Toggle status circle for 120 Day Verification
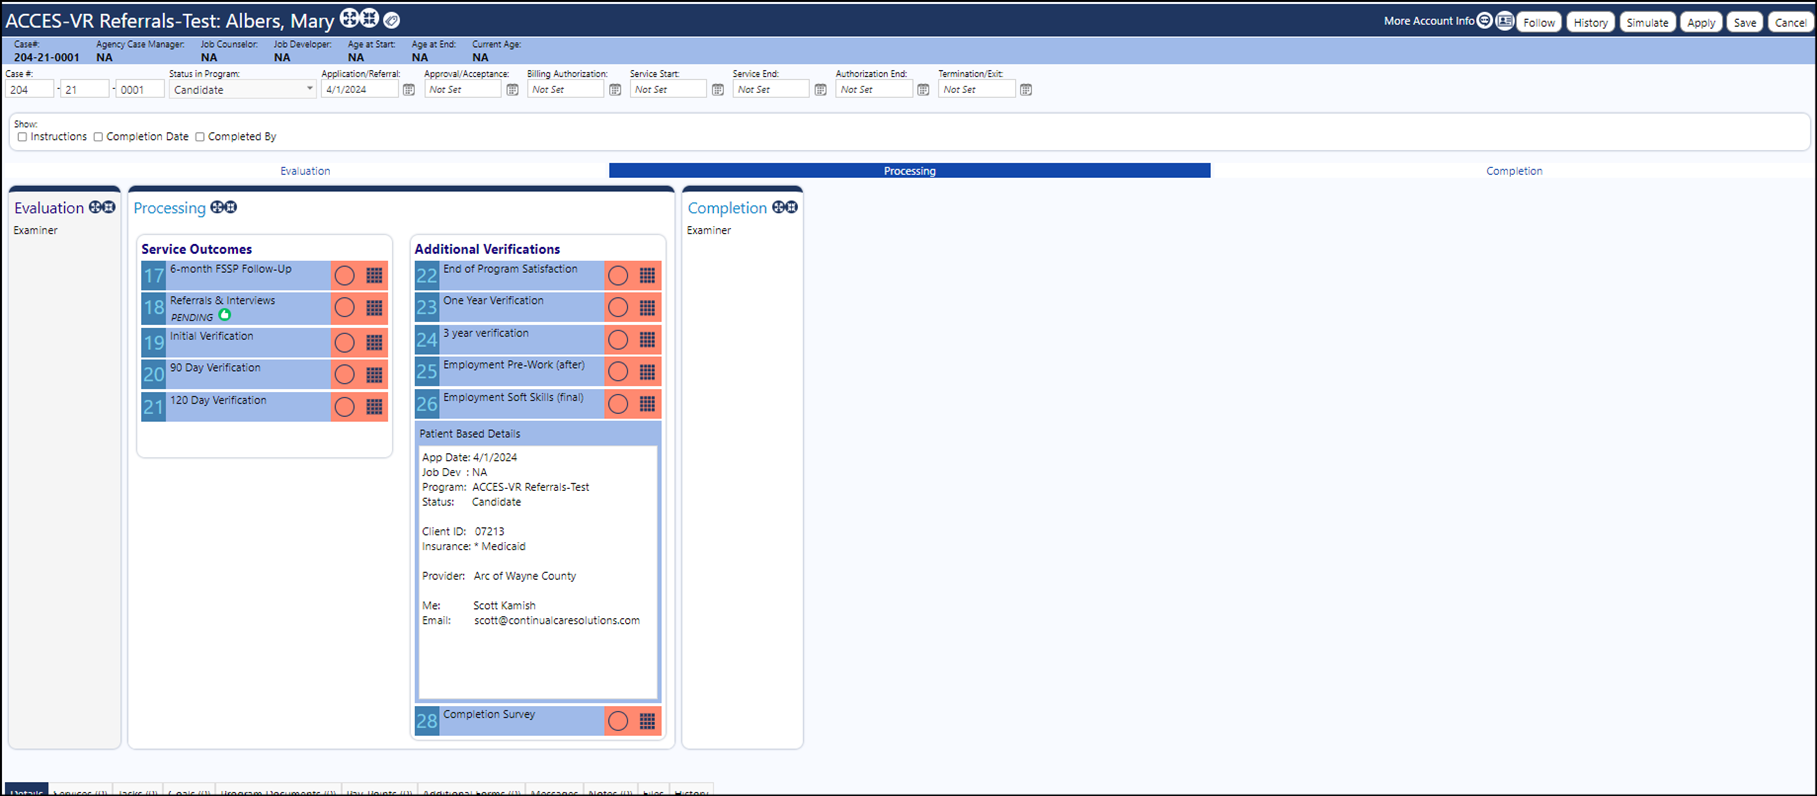Image resolution: width=1817 pixels, height=796 pixels. coord(344,407)
